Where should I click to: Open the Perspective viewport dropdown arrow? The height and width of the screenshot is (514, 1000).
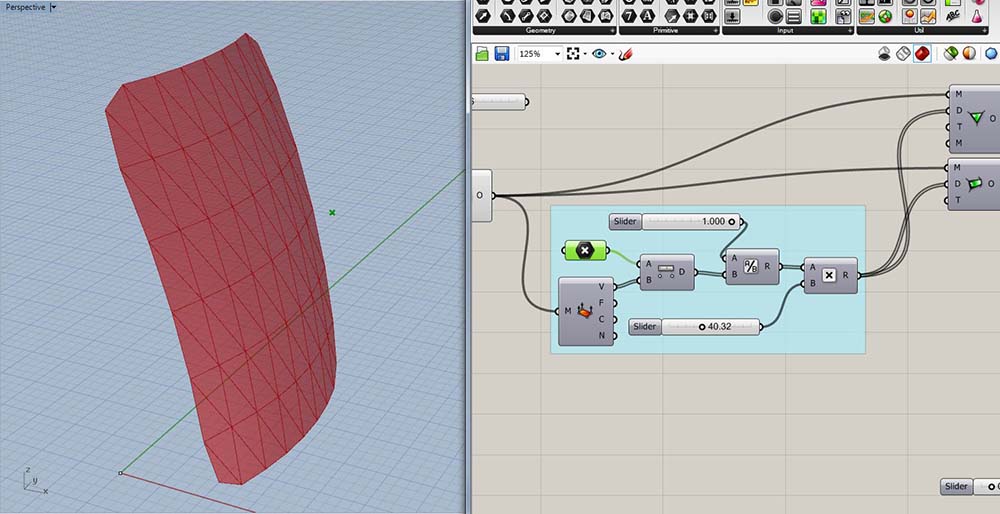[x=52, y=7]
